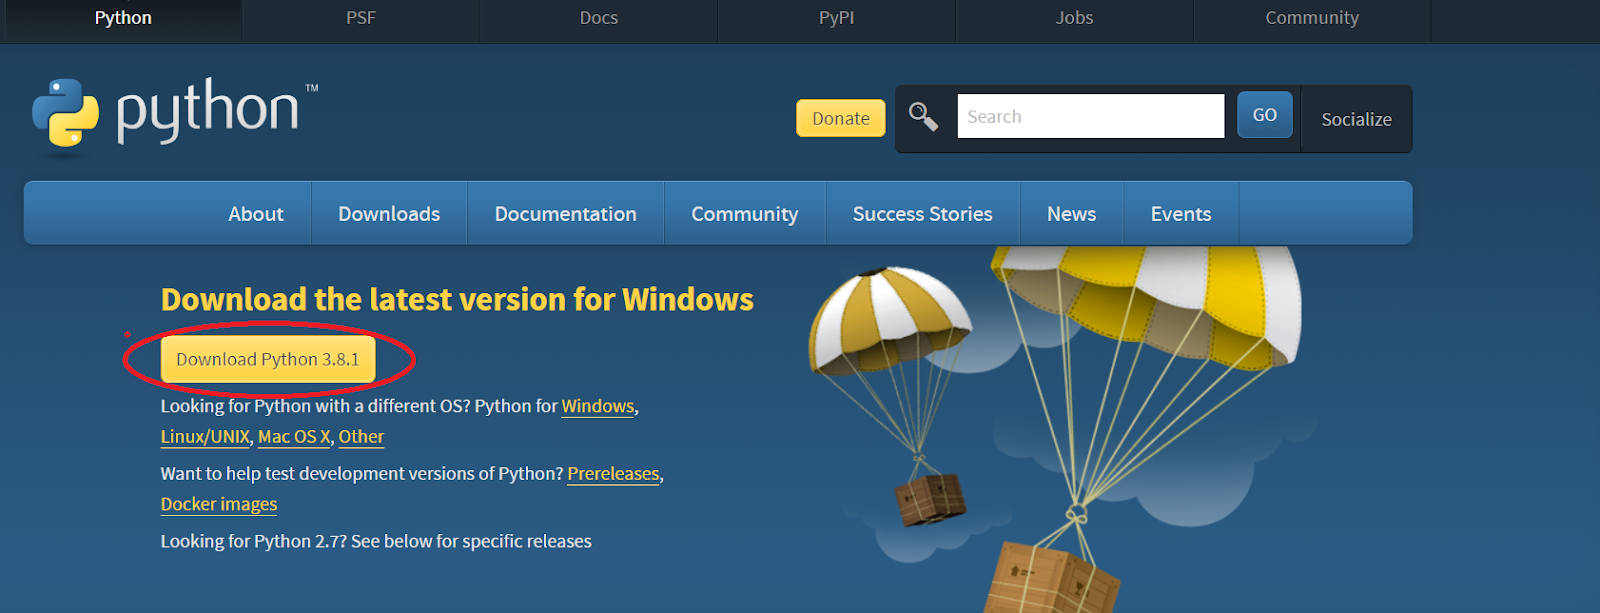Click the magnifying glass search icon
Screen dimensions: 1600x613
click(x=923, y=117)
